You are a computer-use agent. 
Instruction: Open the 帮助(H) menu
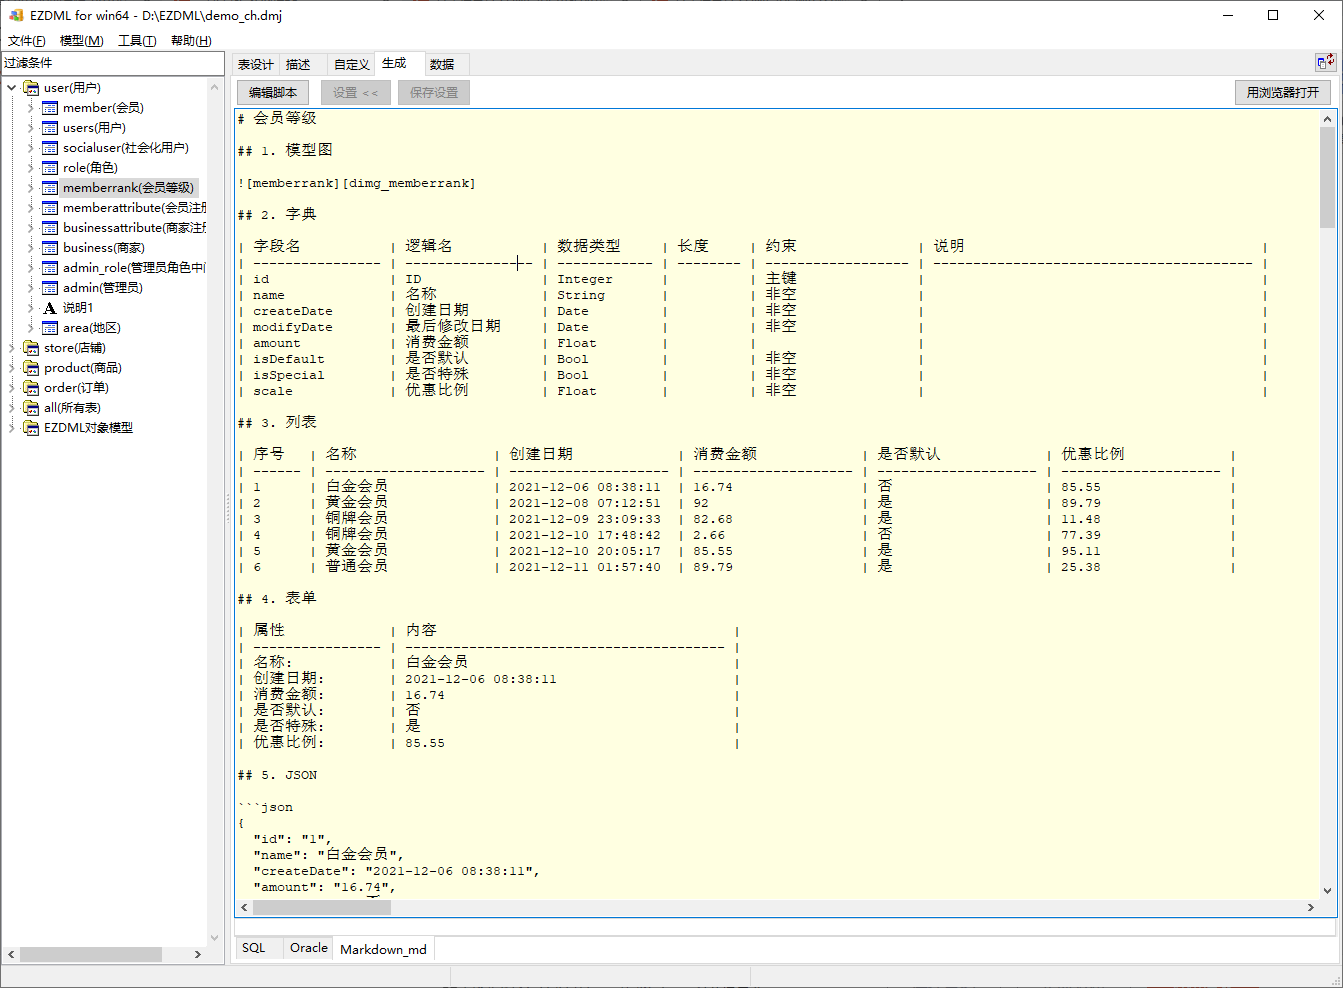click(x=191, y=41)
